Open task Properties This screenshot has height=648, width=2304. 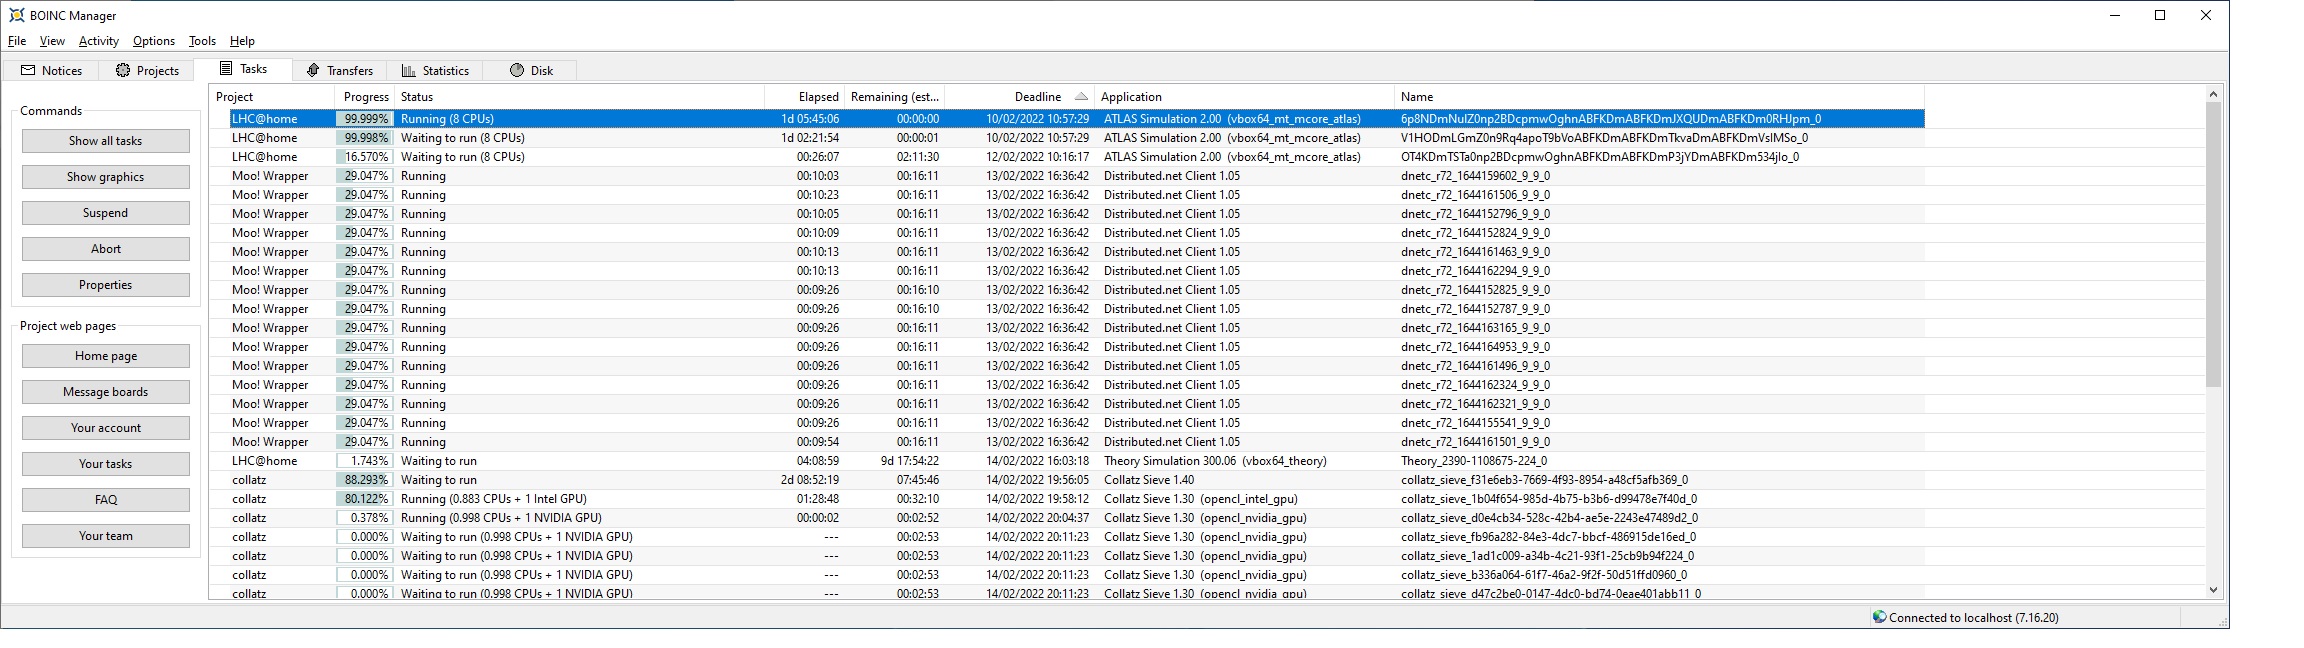tap(106, 285)
